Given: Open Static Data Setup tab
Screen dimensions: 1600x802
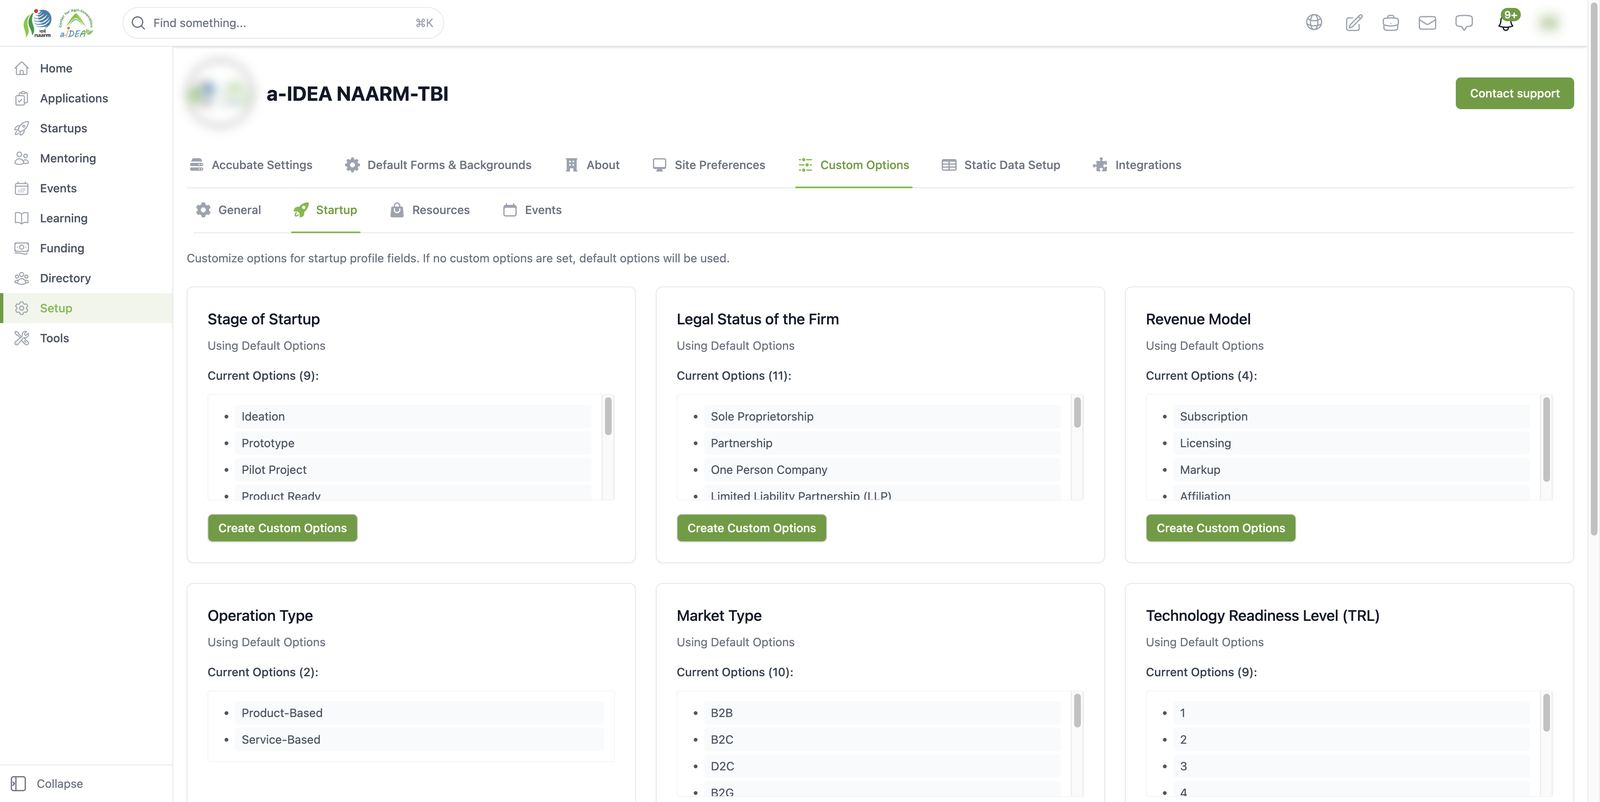Looking at the screenshot, I should (x=1001, y=165).
